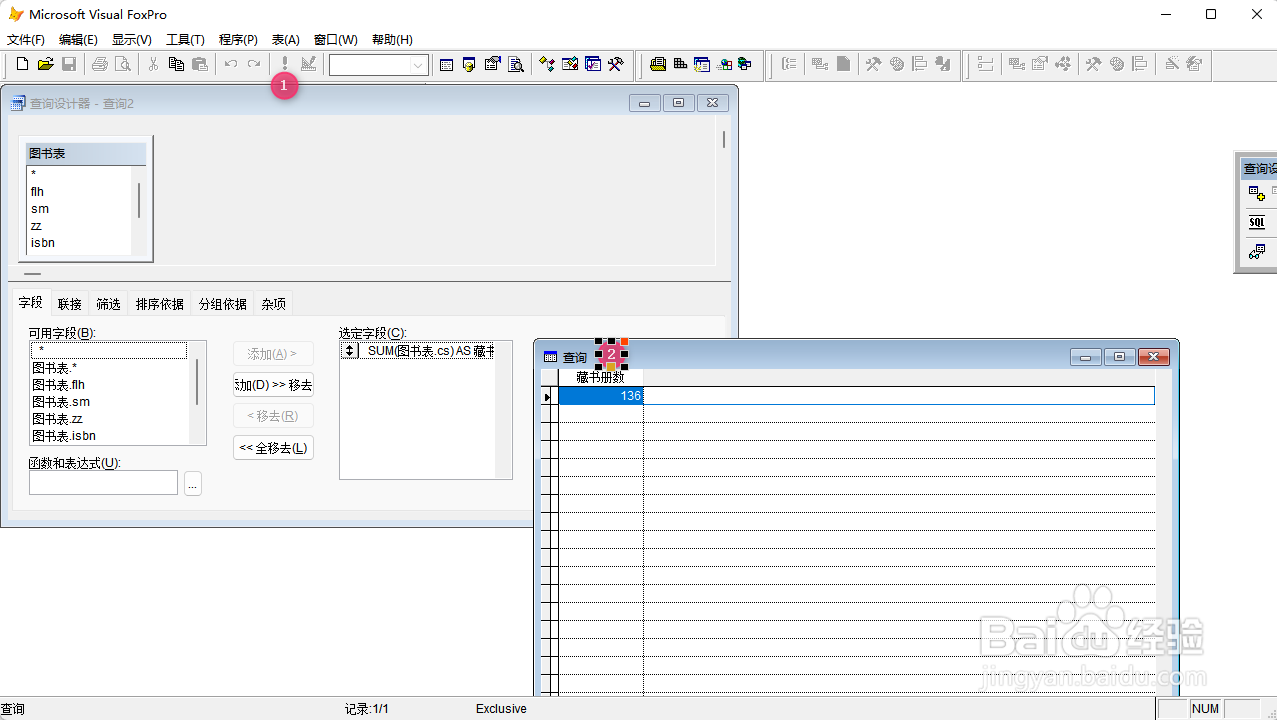Image resolution: width=1277 pixels, height=720 pixels.
Task: Switch to the 联接 tab
Action: (x=69, y=304)
